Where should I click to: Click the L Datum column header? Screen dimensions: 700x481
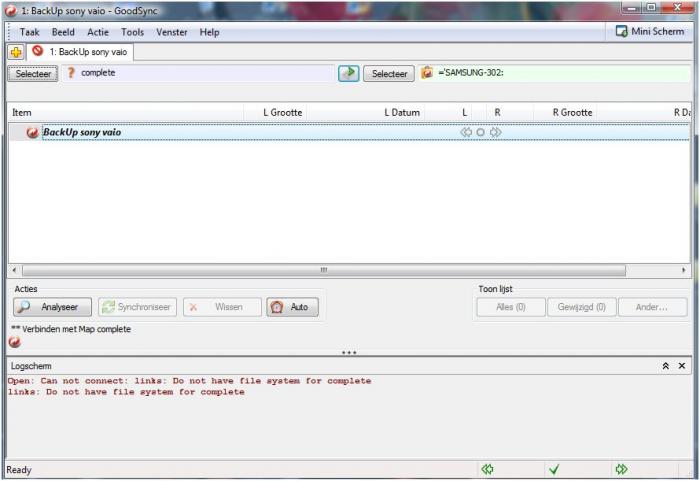click(x=366, y=113)
